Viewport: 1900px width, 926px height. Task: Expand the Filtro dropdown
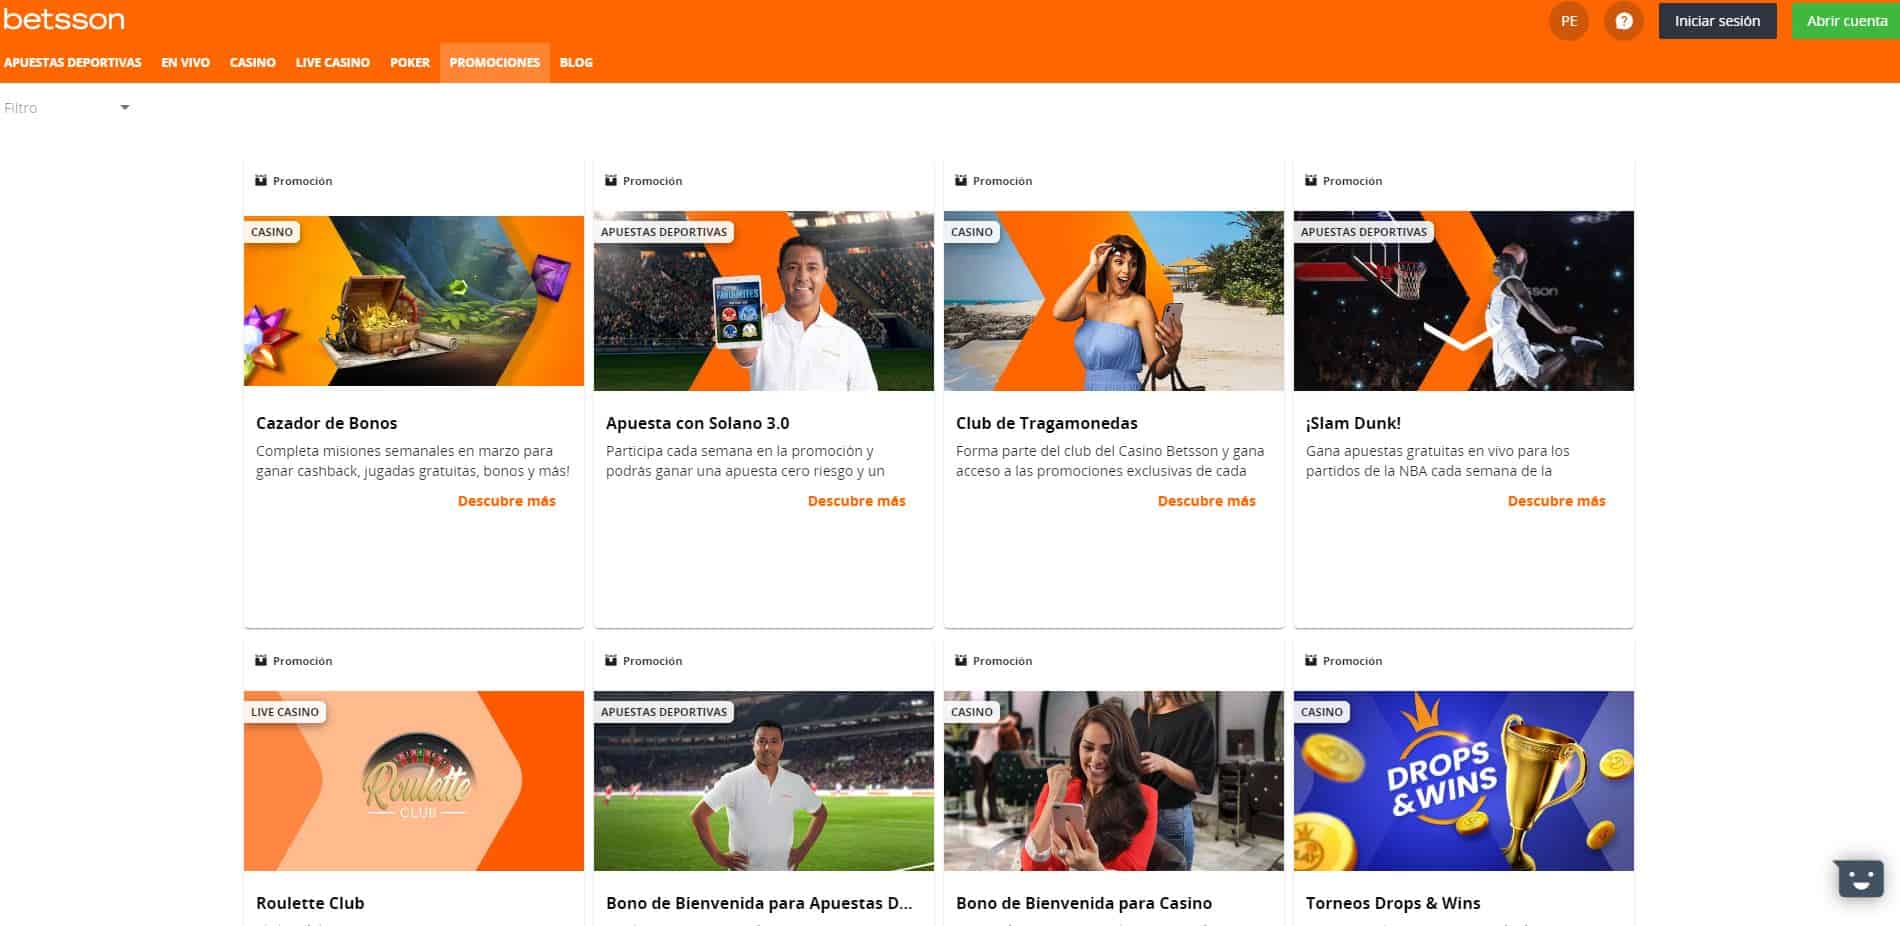coord(67,108)
